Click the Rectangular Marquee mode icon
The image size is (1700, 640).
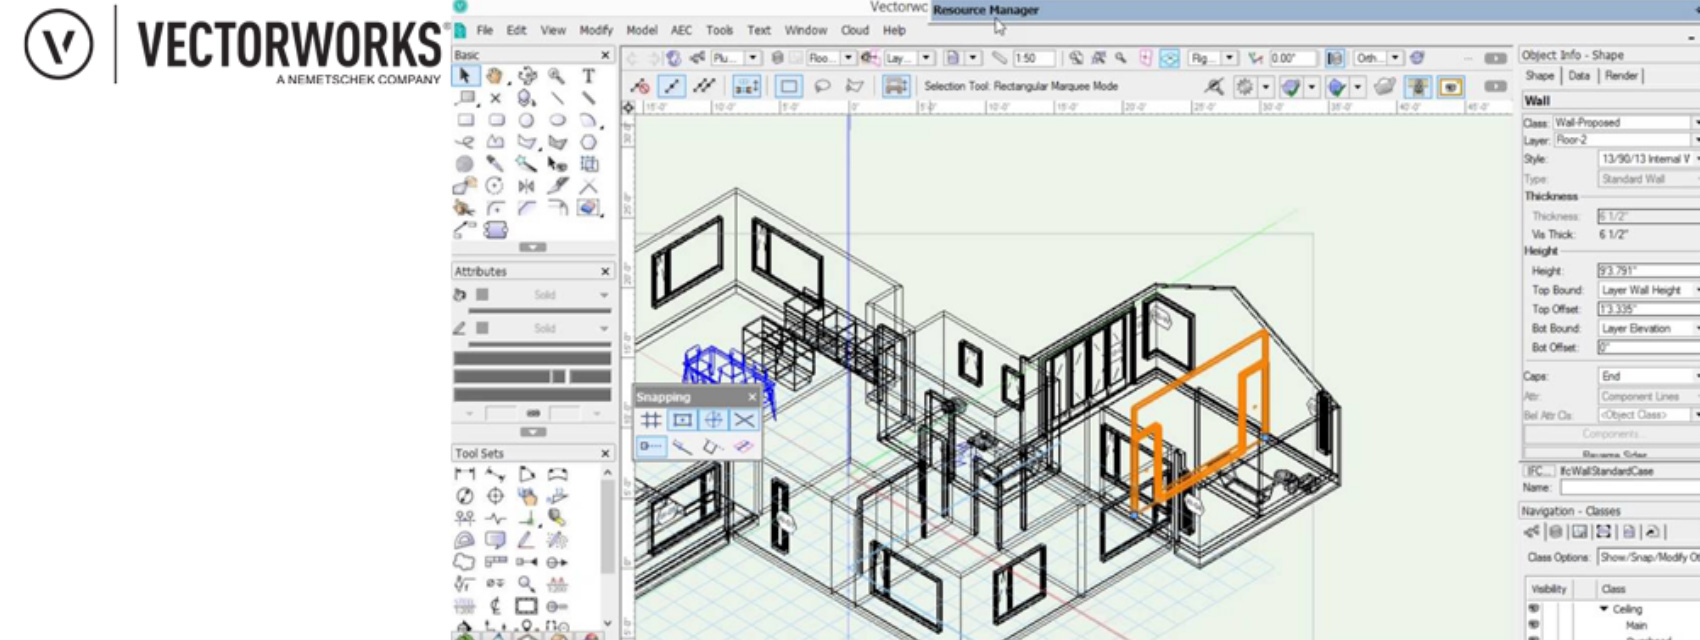click(788, 87)
